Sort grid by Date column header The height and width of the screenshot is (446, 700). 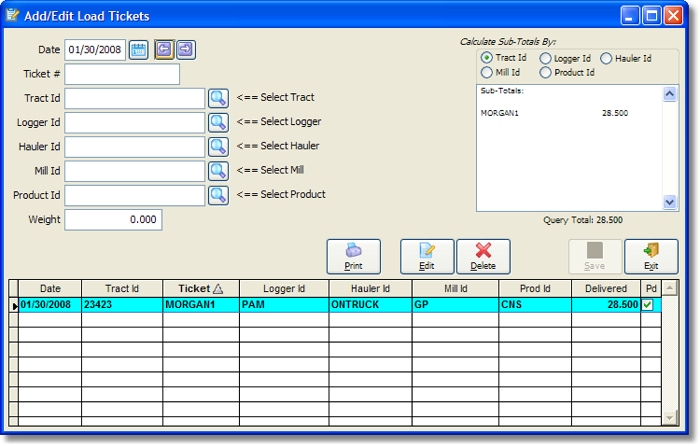coord(50,288)
